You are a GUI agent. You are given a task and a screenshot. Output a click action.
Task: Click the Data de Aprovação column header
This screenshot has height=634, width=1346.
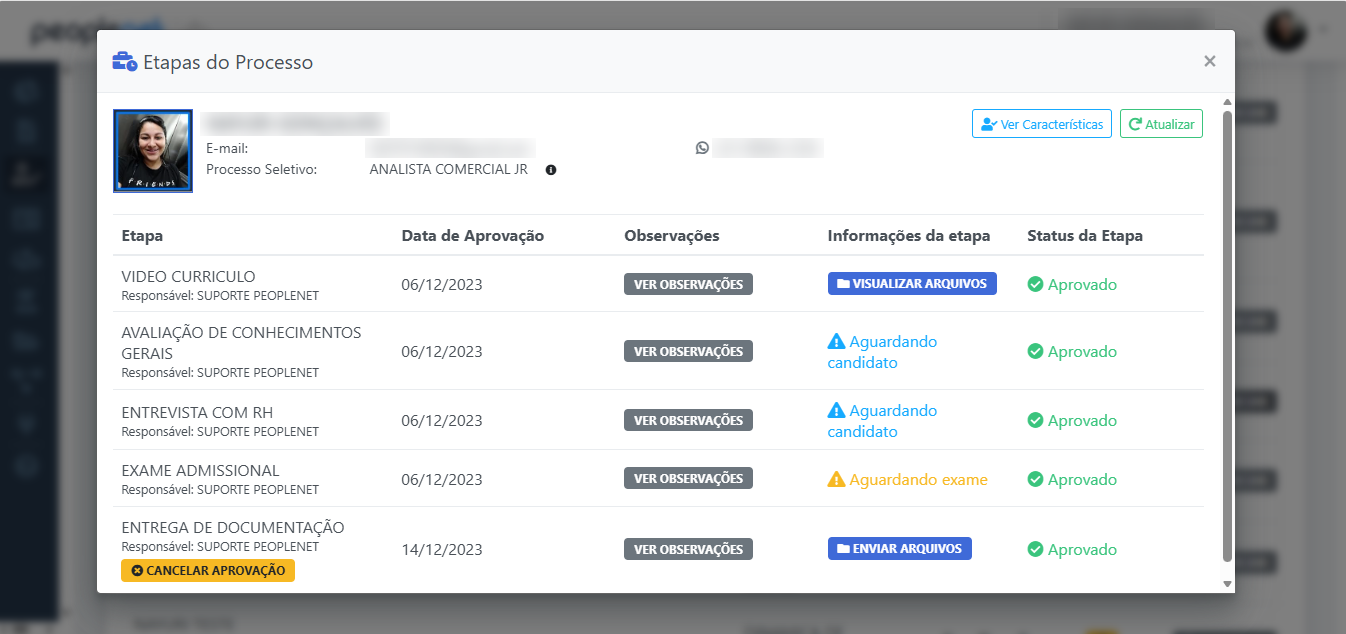(x=473, y=236)
